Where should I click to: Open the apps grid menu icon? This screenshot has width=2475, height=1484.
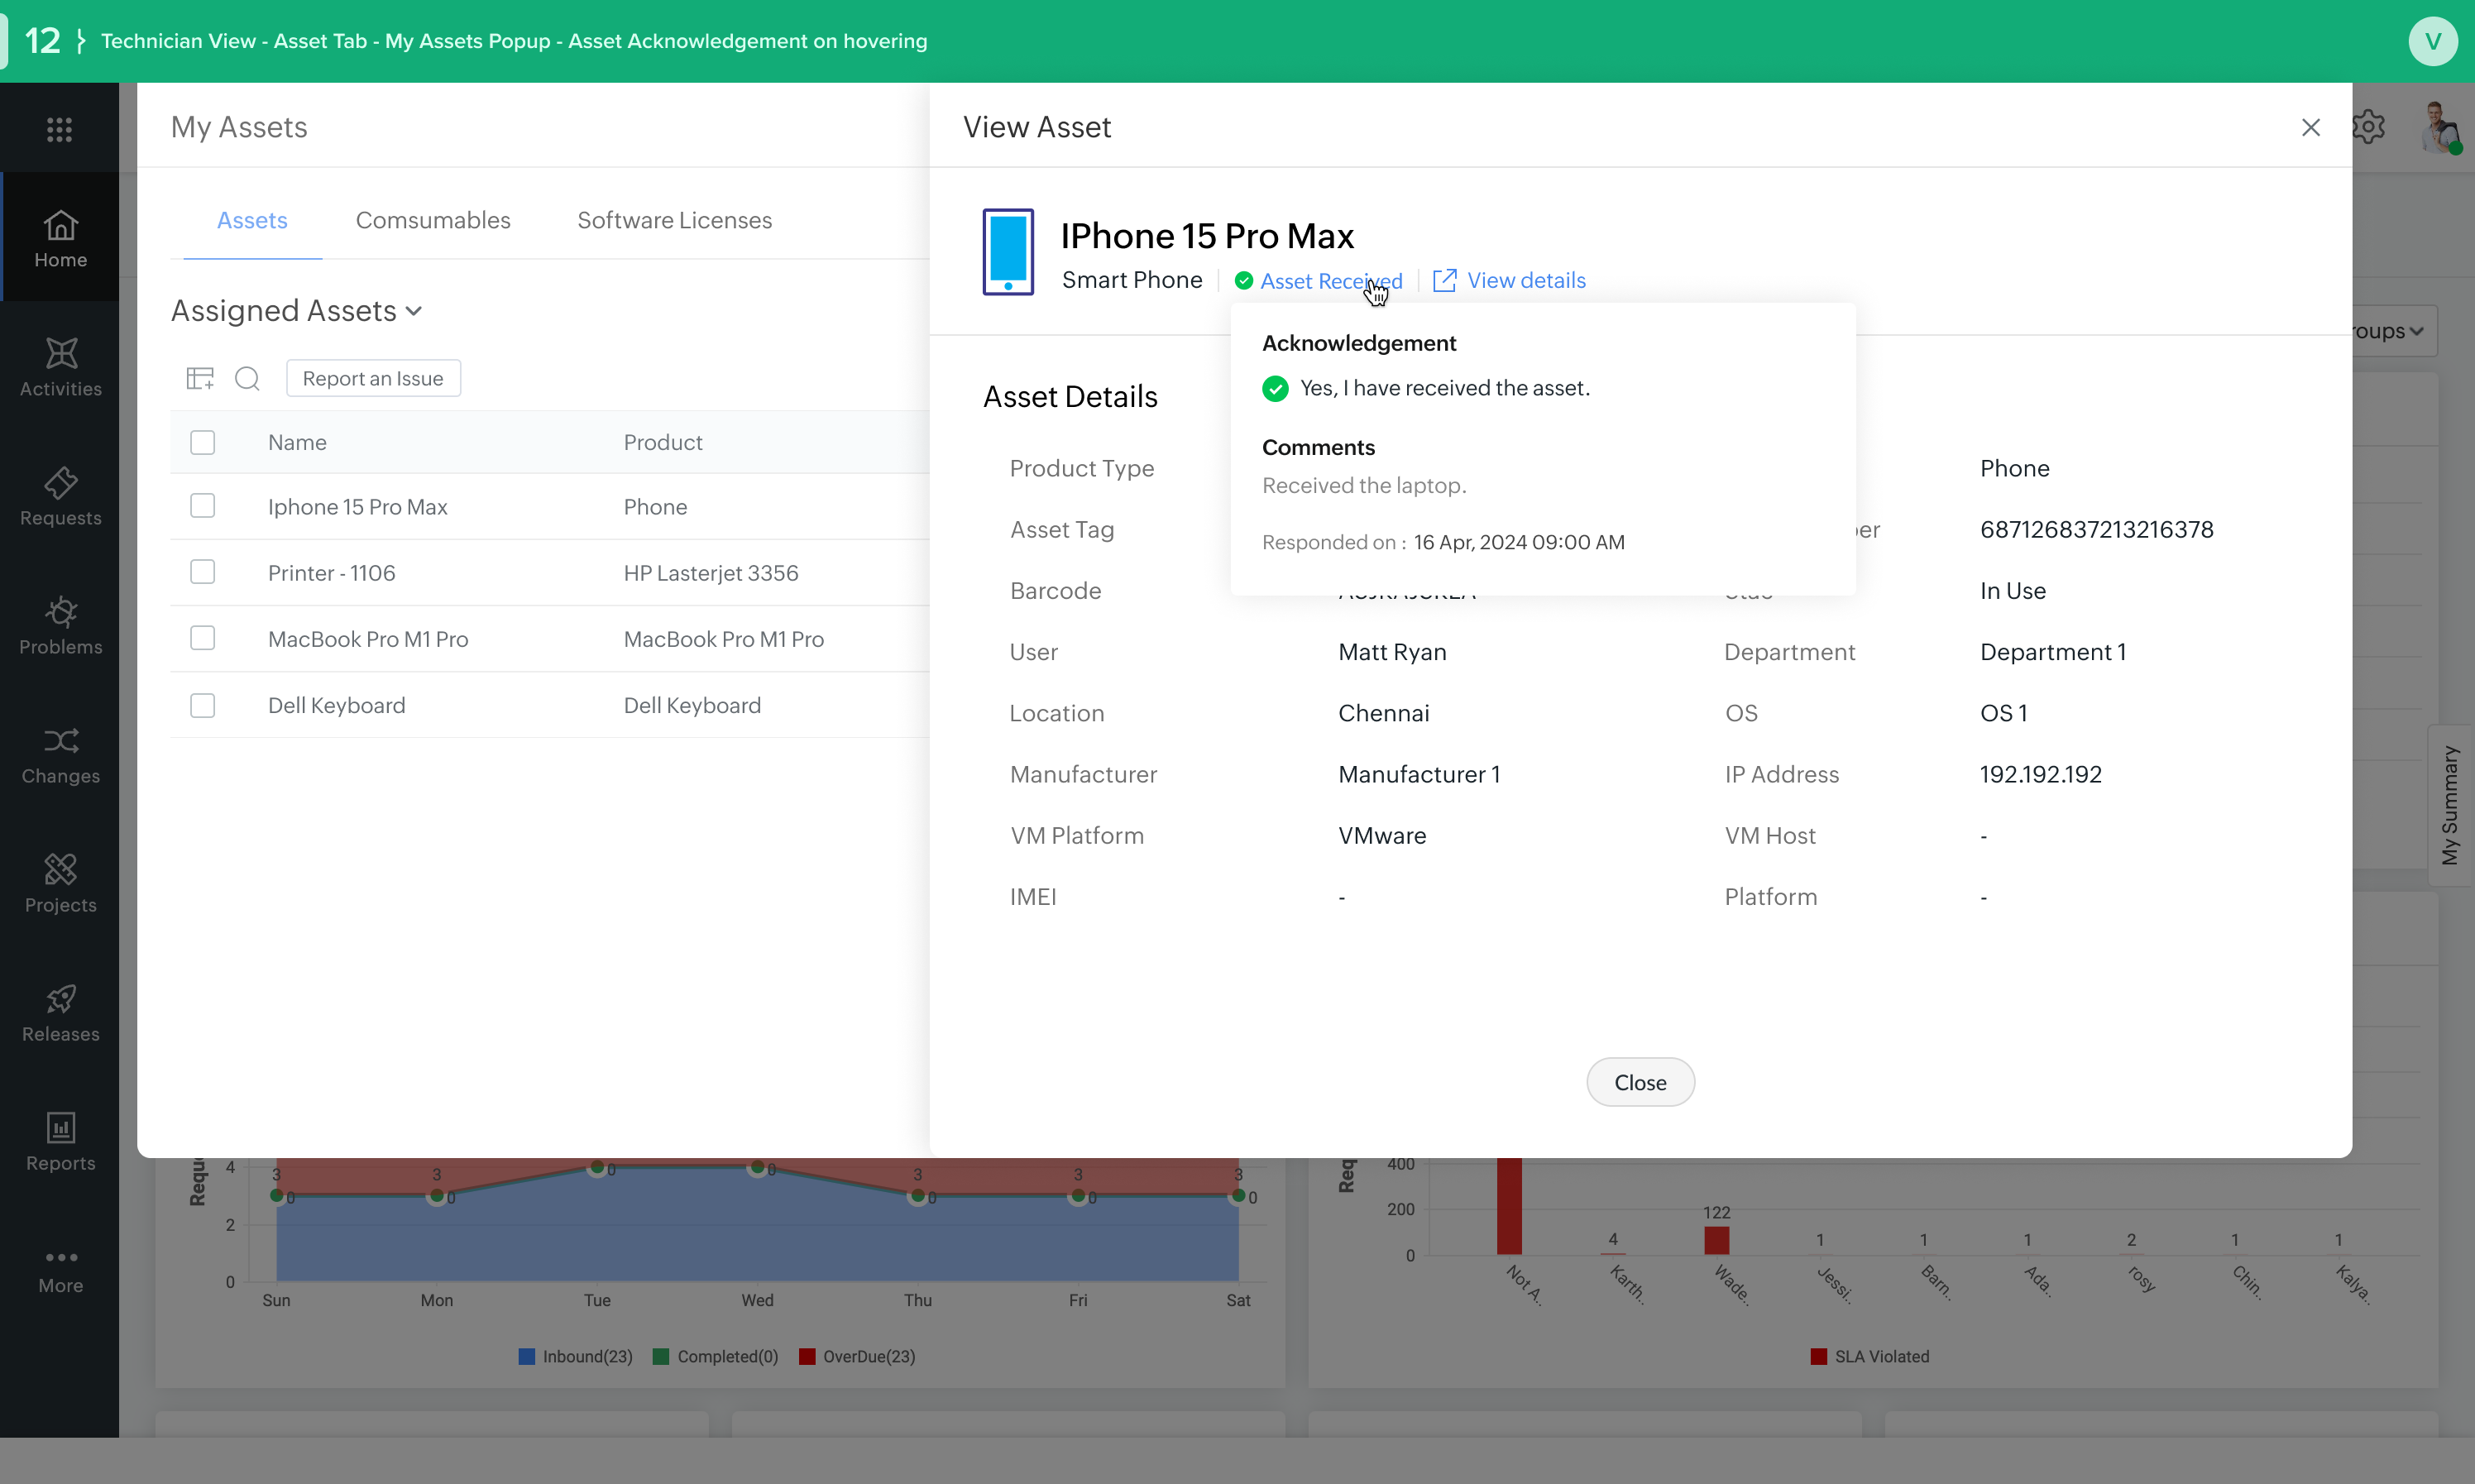[x=60, y=129]
